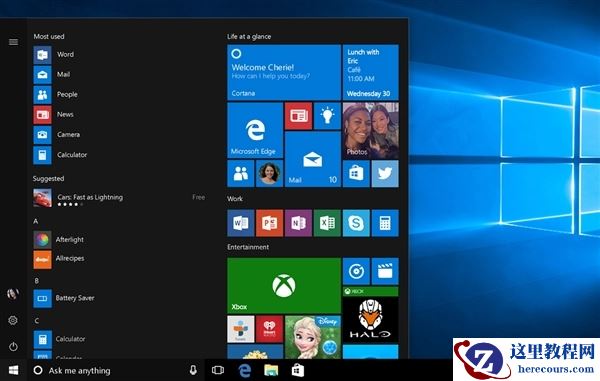Viewport: 600px width, 381px height.
Task: Click the user account avatar
Action: 13,294
